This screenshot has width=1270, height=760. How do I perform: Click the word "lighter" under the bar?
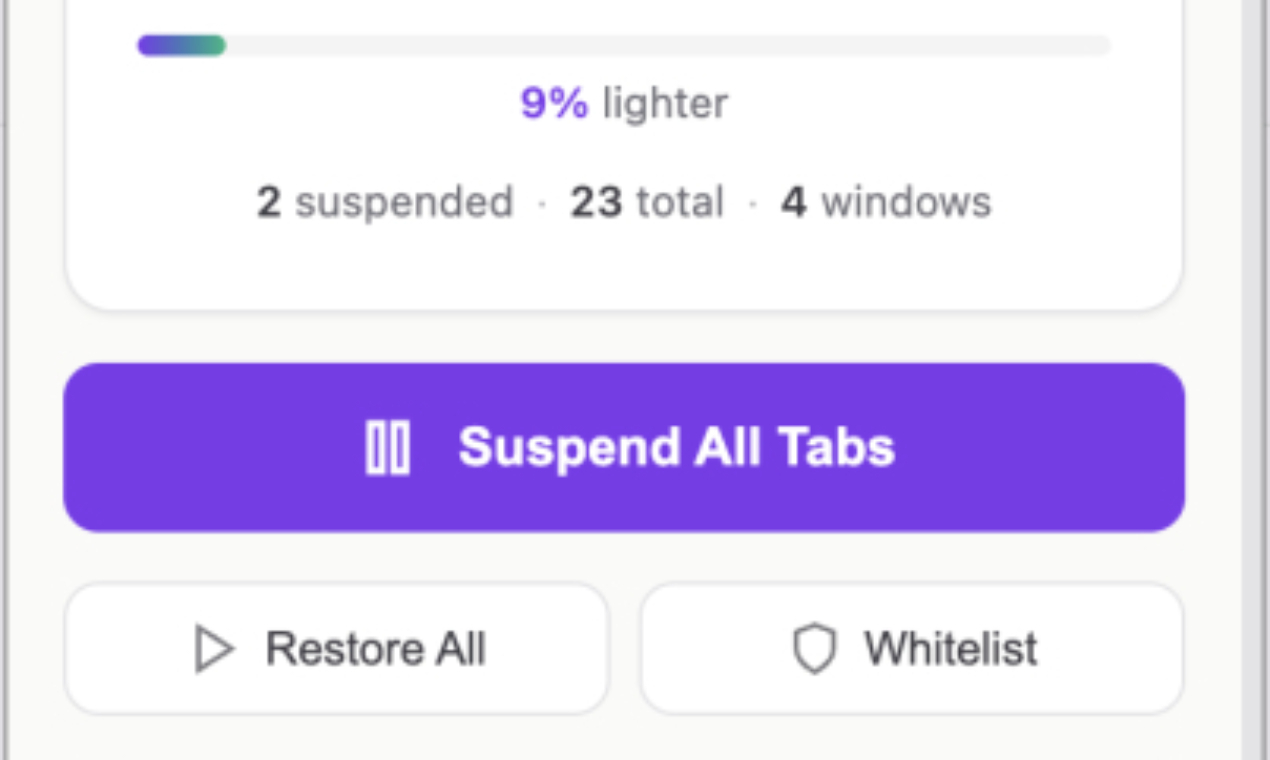665,103
